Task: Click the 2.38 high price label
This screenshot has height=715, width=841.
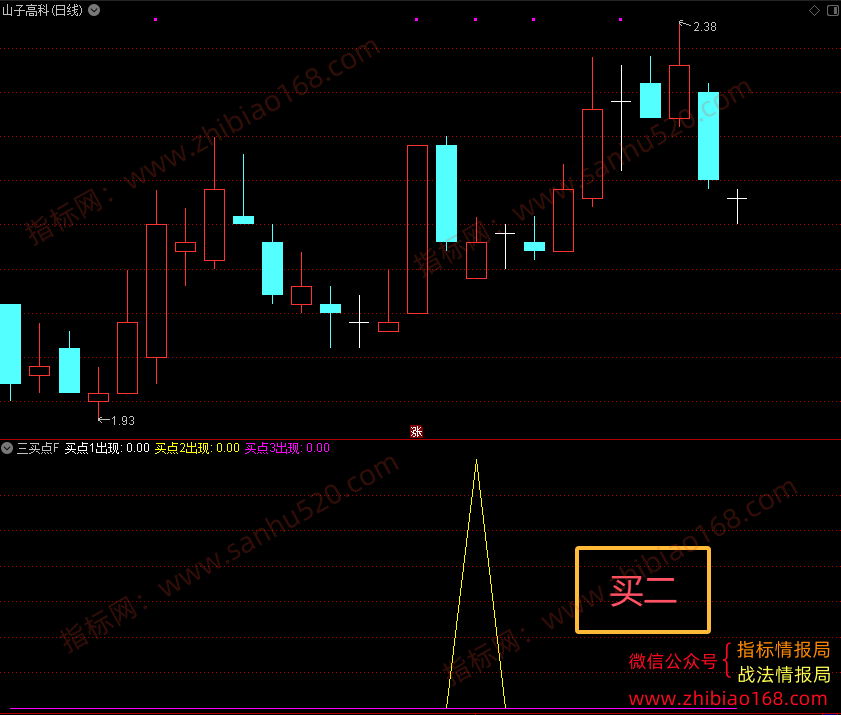Action: [x=705, y=26]
